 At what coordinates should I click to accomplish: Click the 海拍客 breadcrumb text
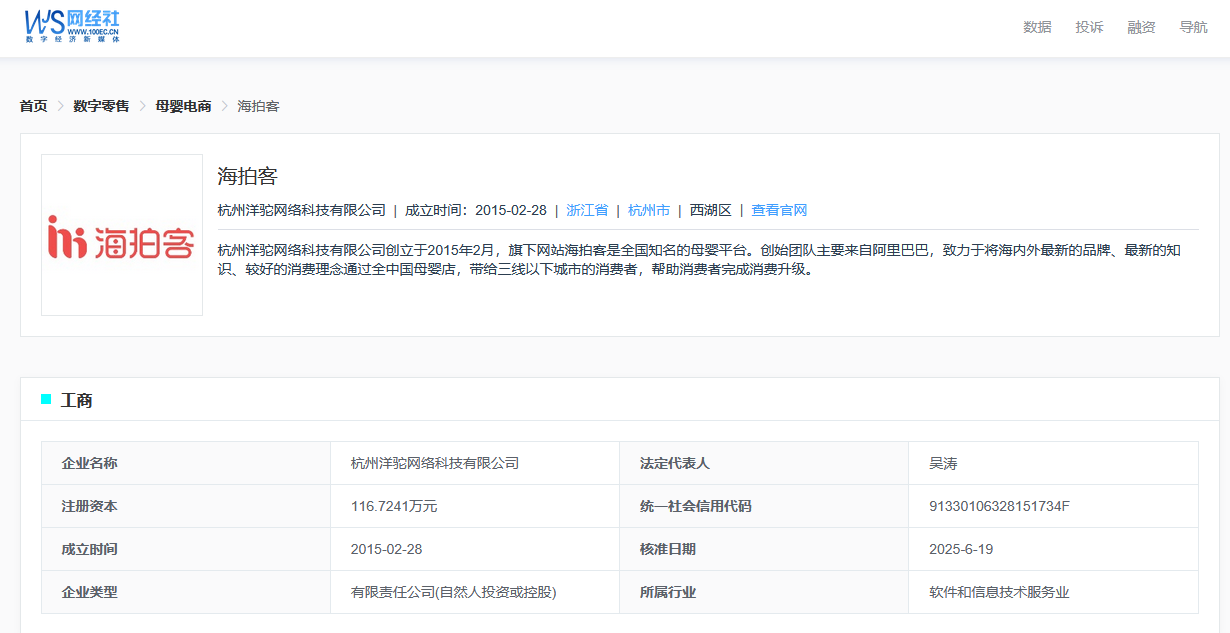[258, 106]
